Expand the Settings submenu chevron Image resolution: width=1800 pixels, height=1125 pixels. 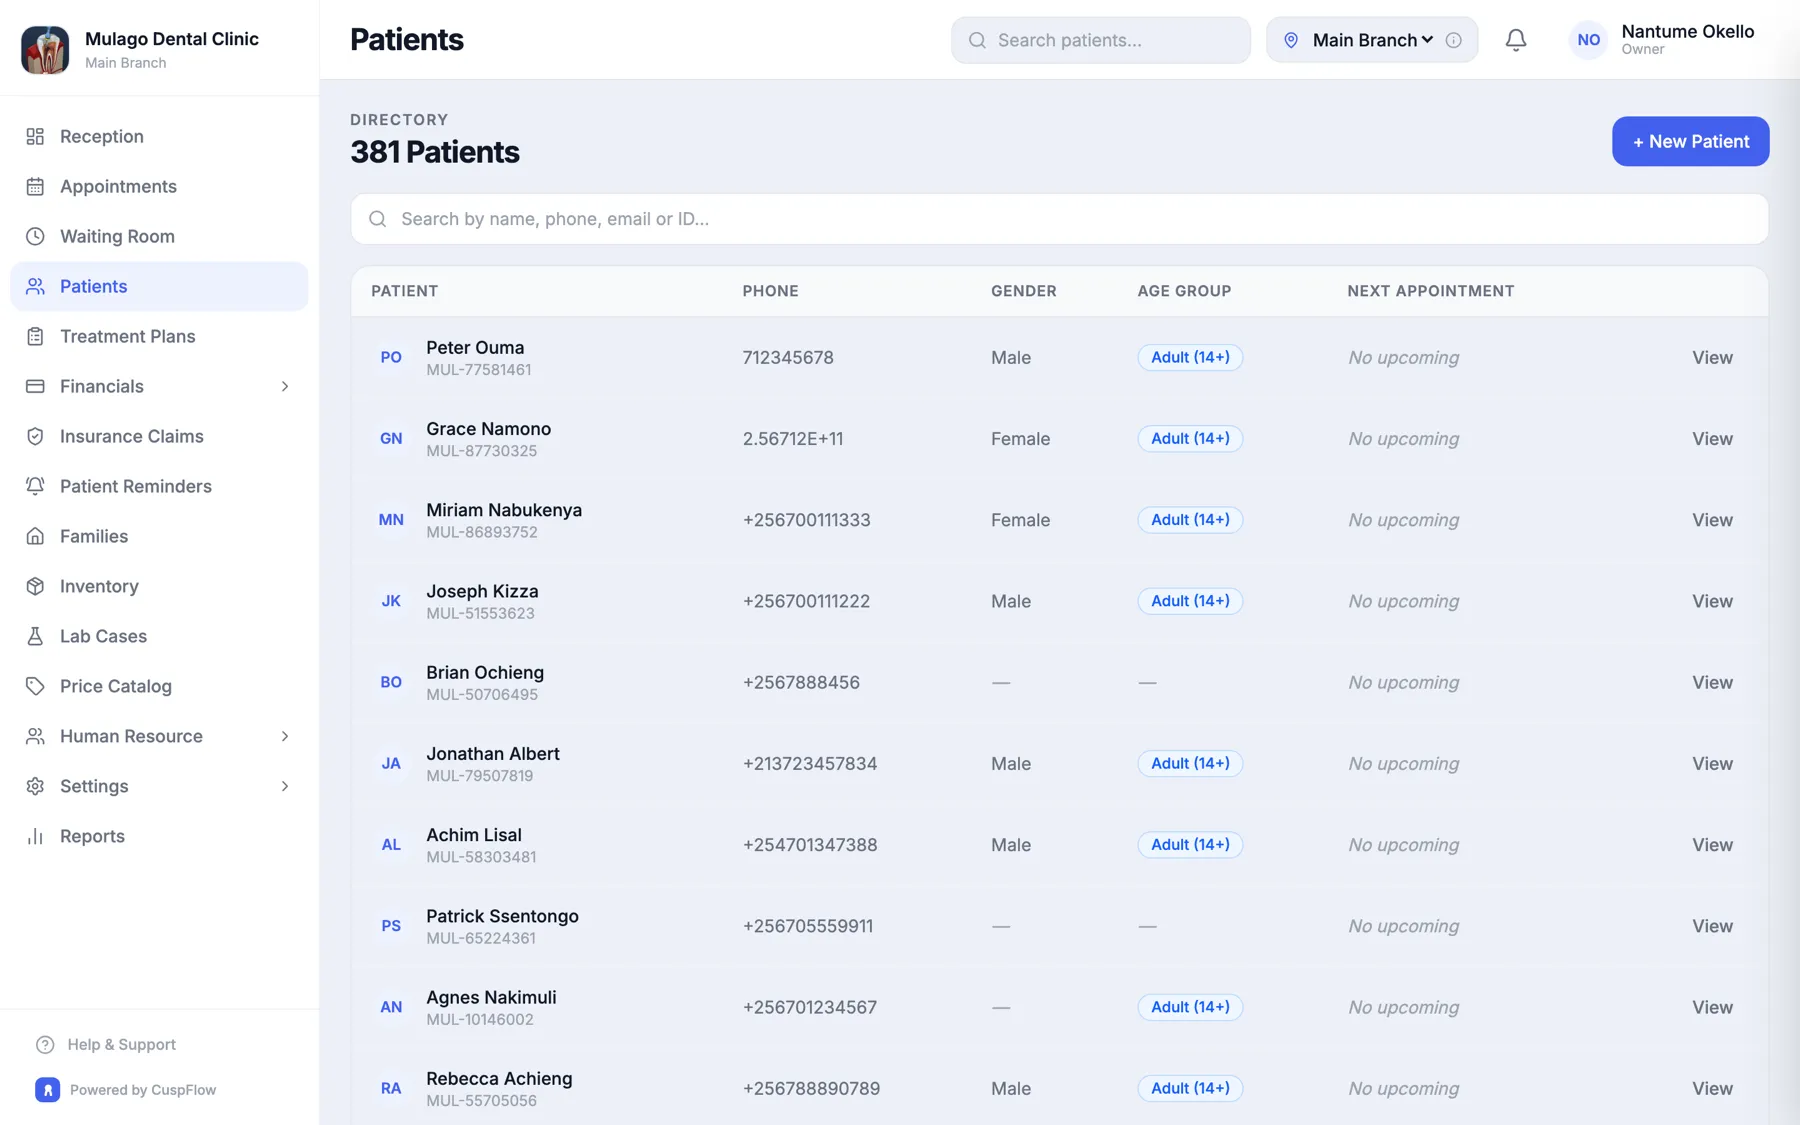pos(285,786)
